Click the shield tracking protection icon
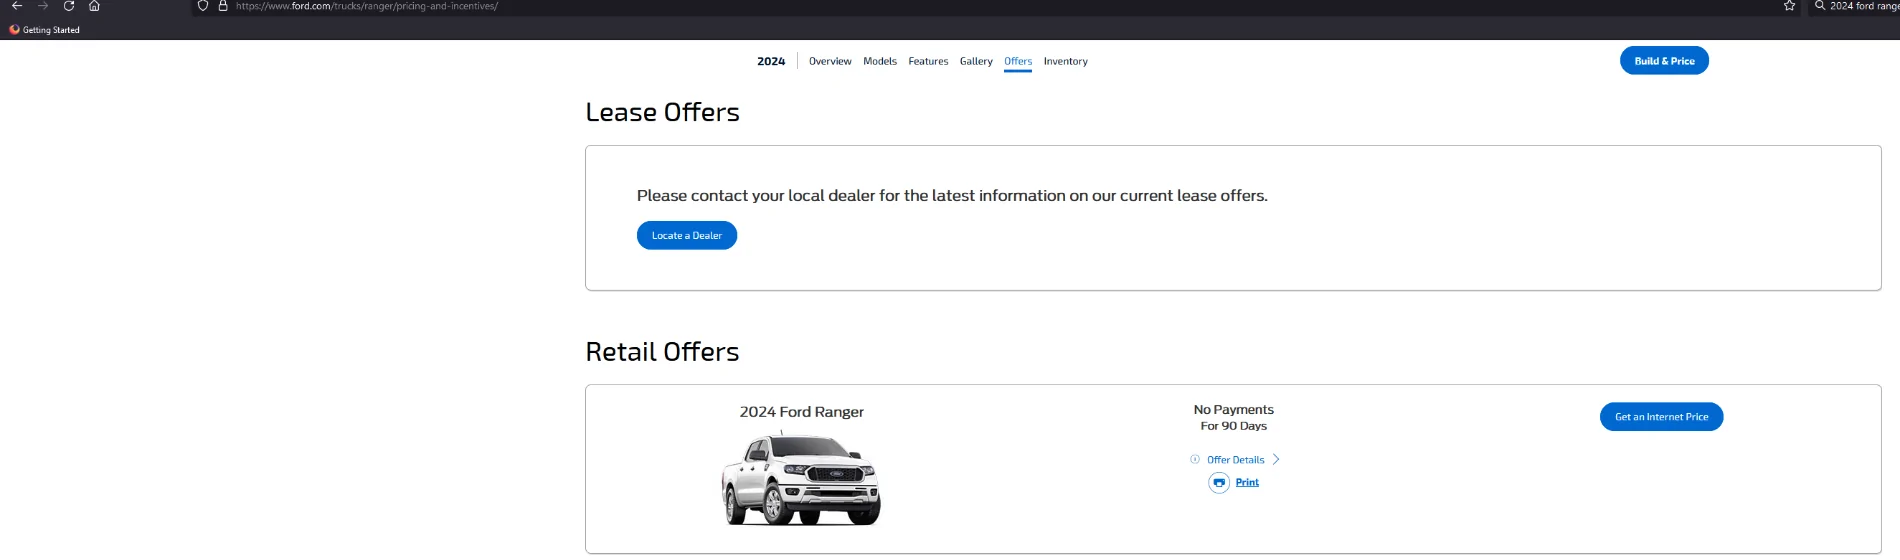Screen dimensions: 1900x560 coord(203,6)
